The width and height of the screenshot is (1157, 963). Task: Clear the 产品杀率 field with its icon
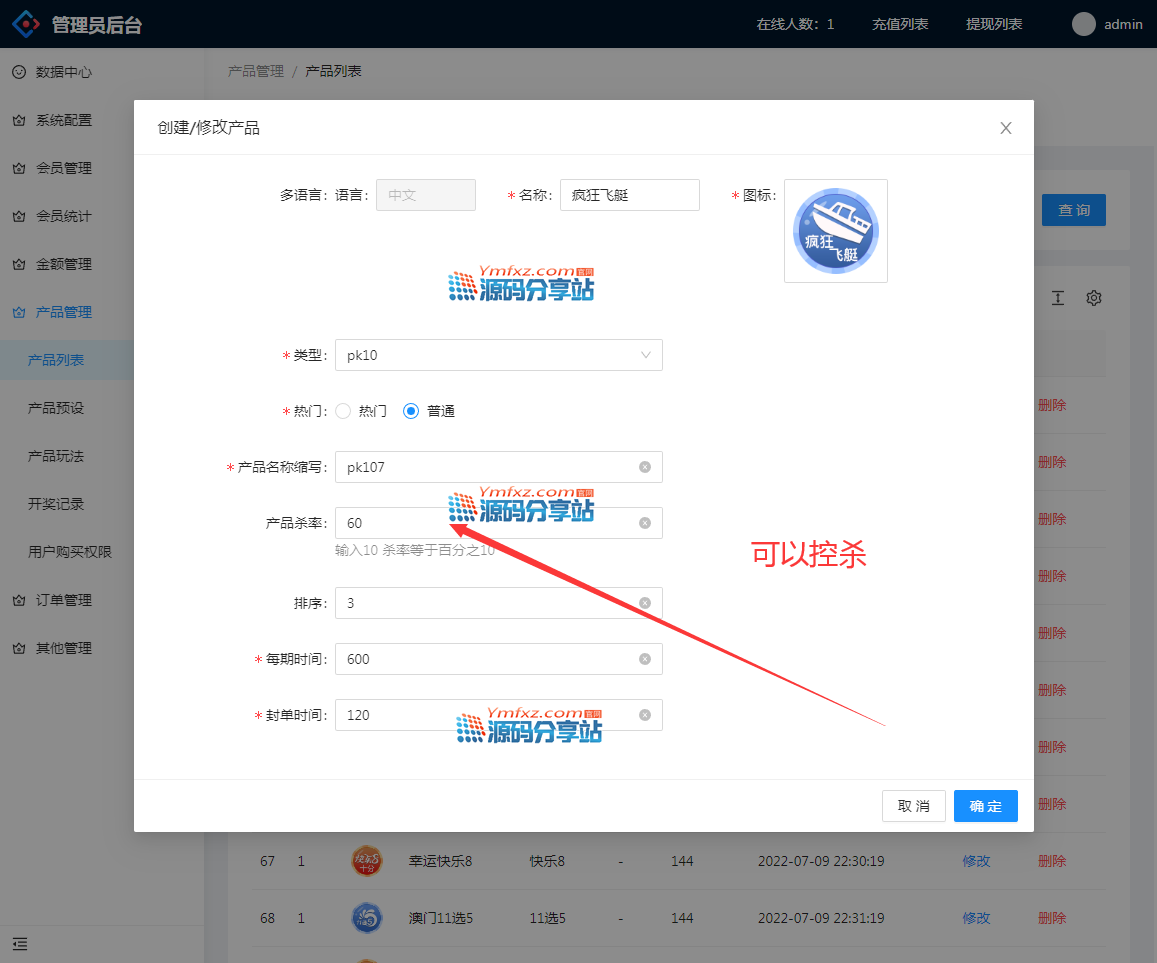(x=645, y=523)
